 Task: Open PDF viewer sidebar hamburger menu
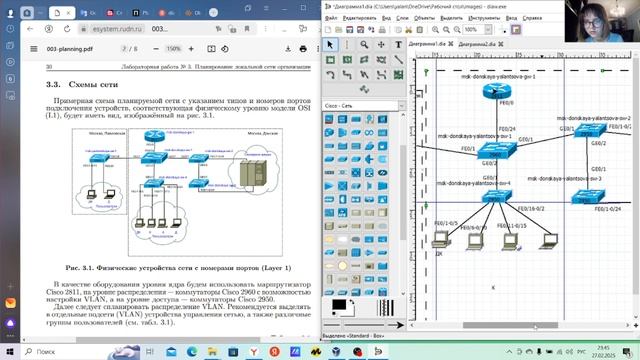pyautogui.click(x=34, y=49)
